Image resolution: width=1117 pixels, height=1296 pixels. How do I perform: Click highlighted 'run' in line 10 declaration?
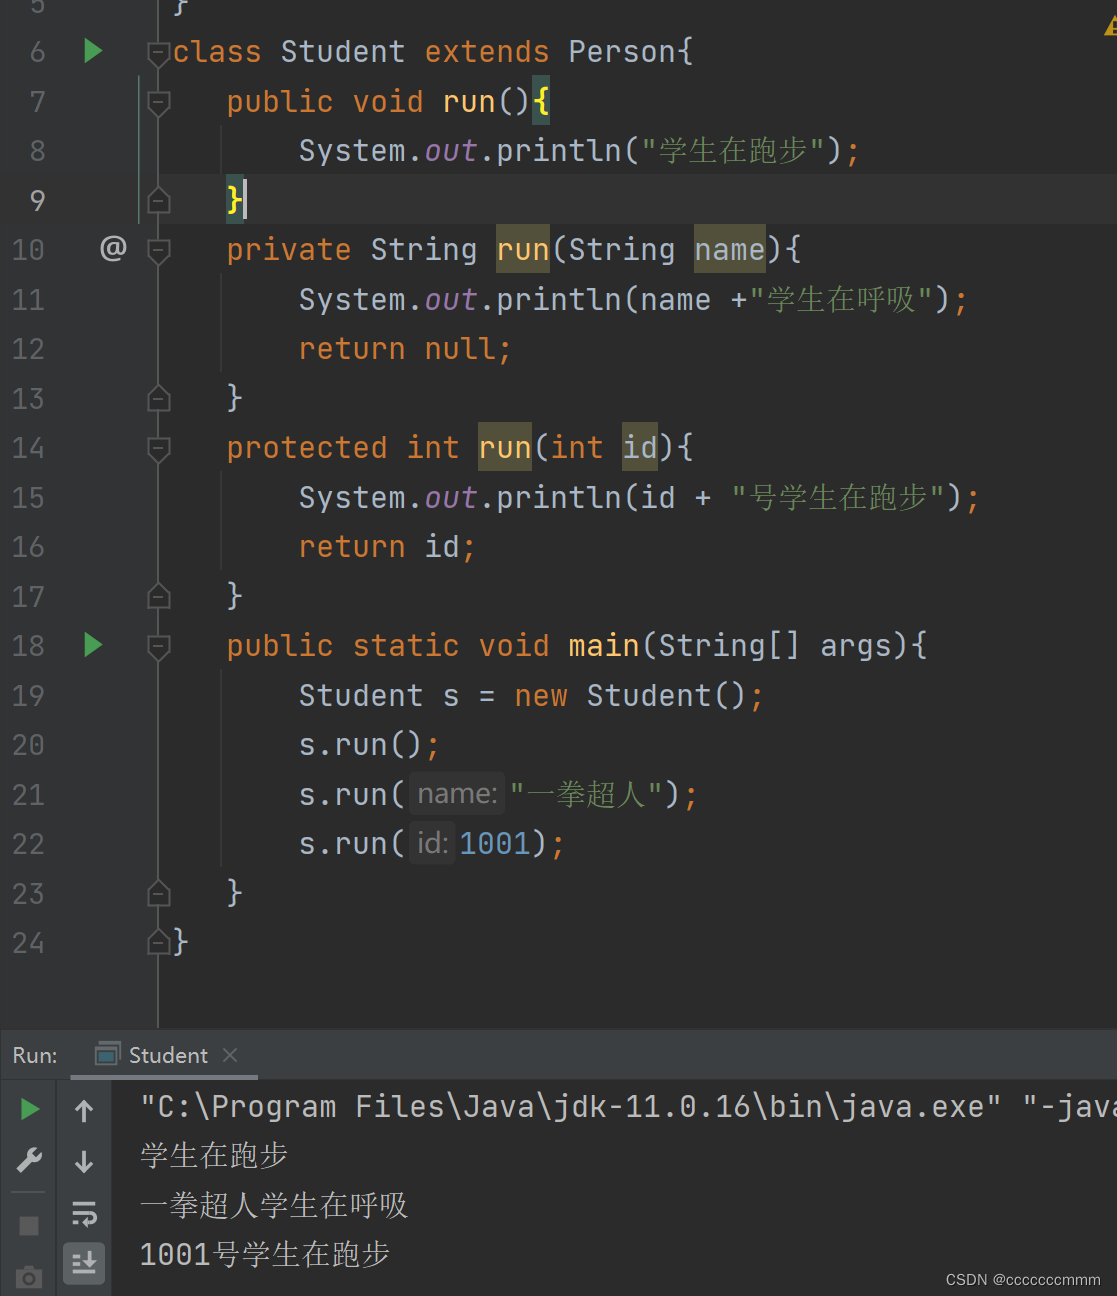click(x=523, y=249)
